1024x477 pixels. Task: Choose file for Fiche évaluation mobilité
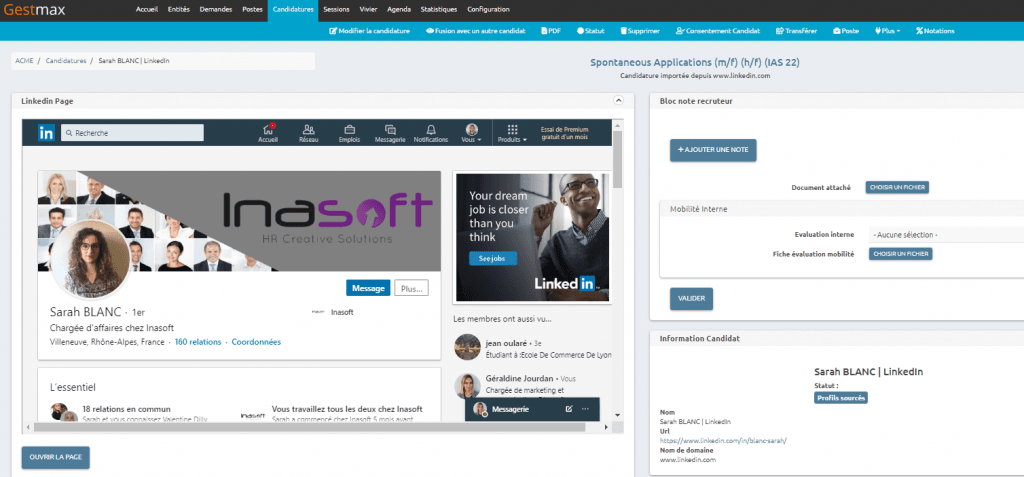901,254
